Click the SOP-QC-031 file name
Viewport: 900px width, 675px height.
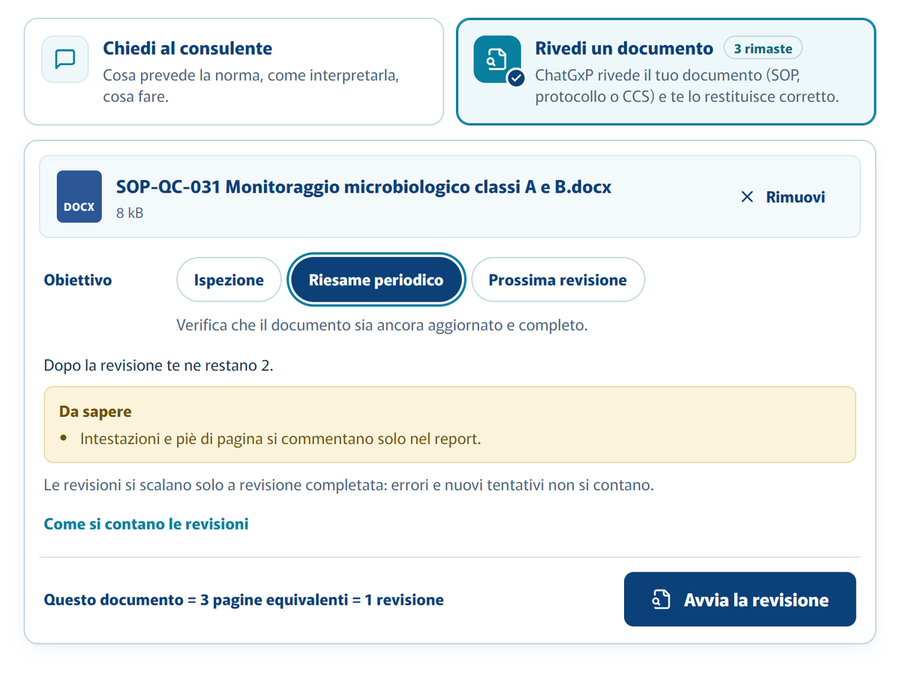coord(363,187)
